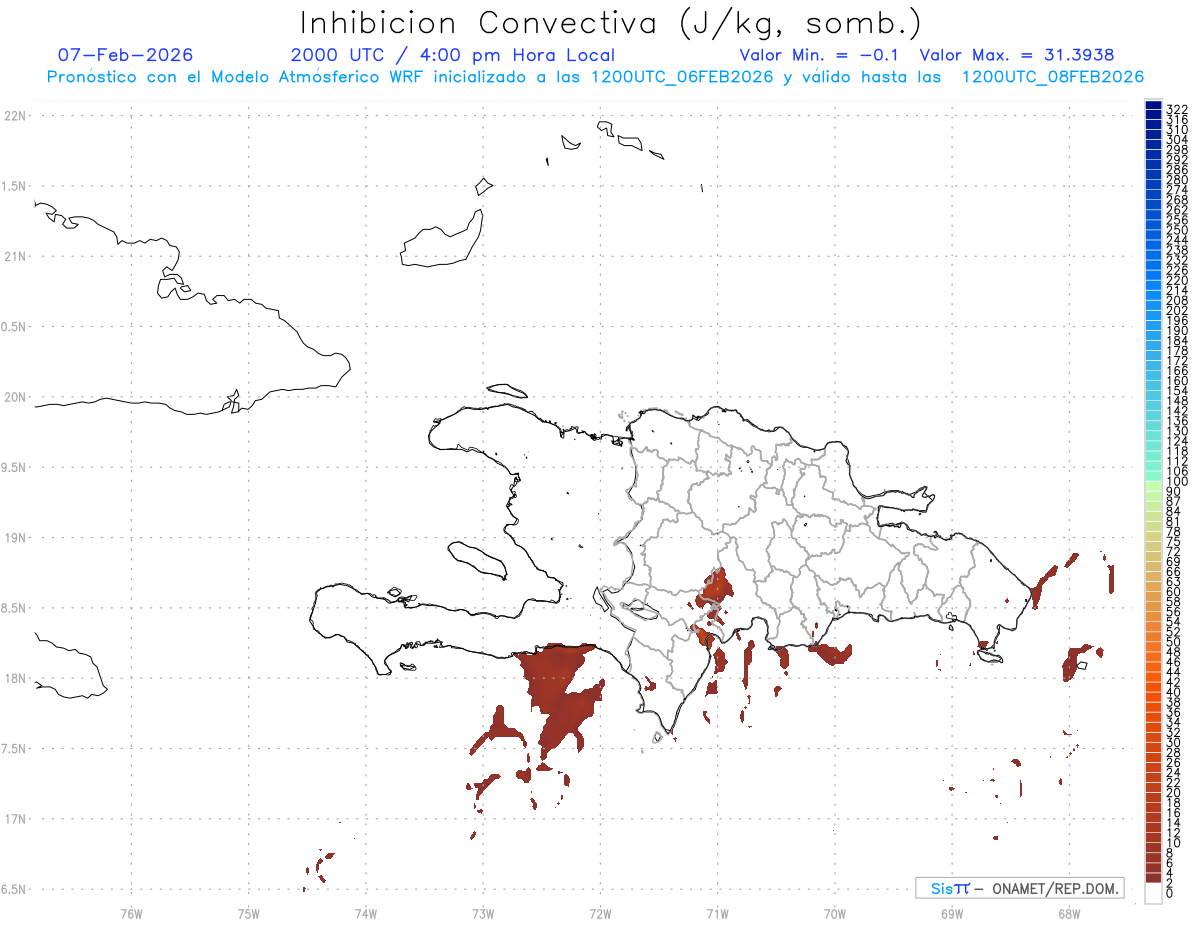Click the "19N" latitude label
Viewport: 1200px width, 927px height.
tap(15, 538)
